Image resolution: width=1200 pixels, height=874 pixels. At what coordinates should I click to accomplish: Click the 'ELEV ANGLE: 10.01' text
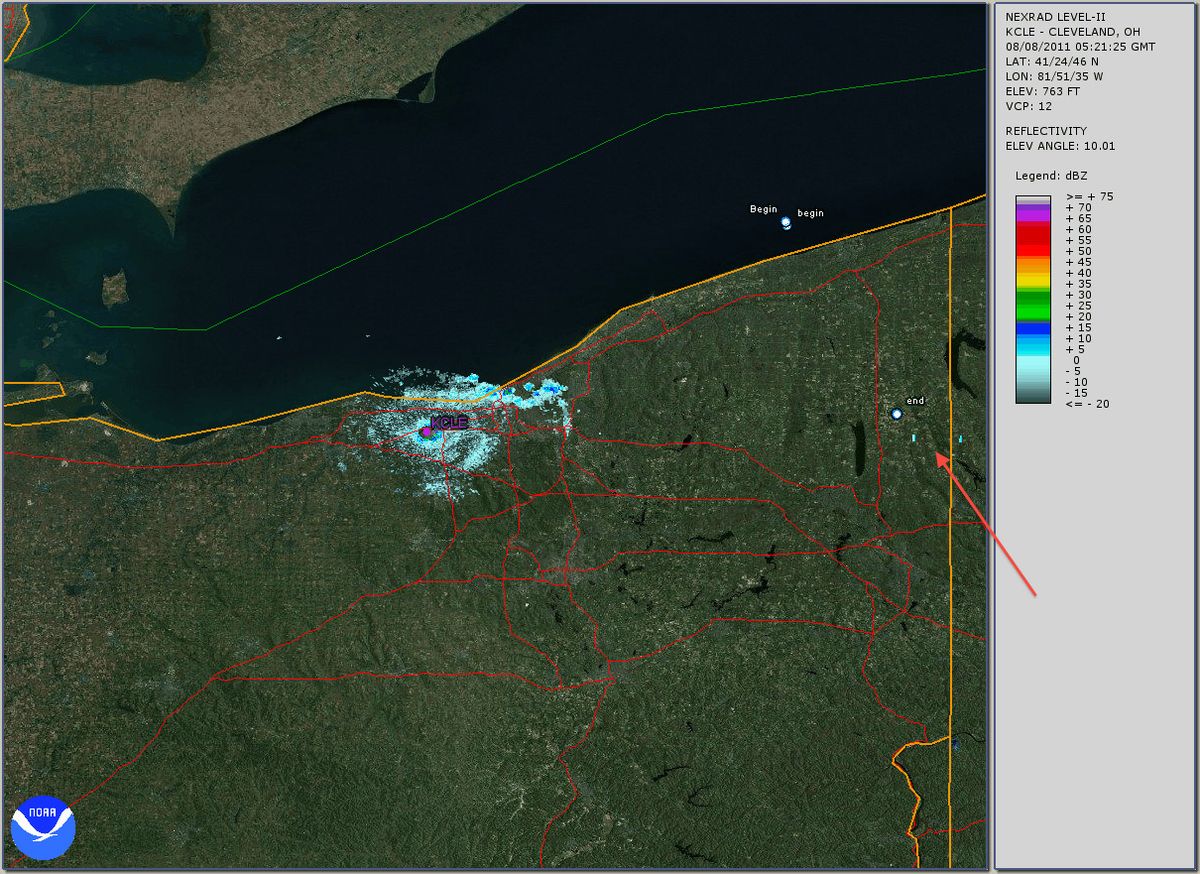(1062, 145)
